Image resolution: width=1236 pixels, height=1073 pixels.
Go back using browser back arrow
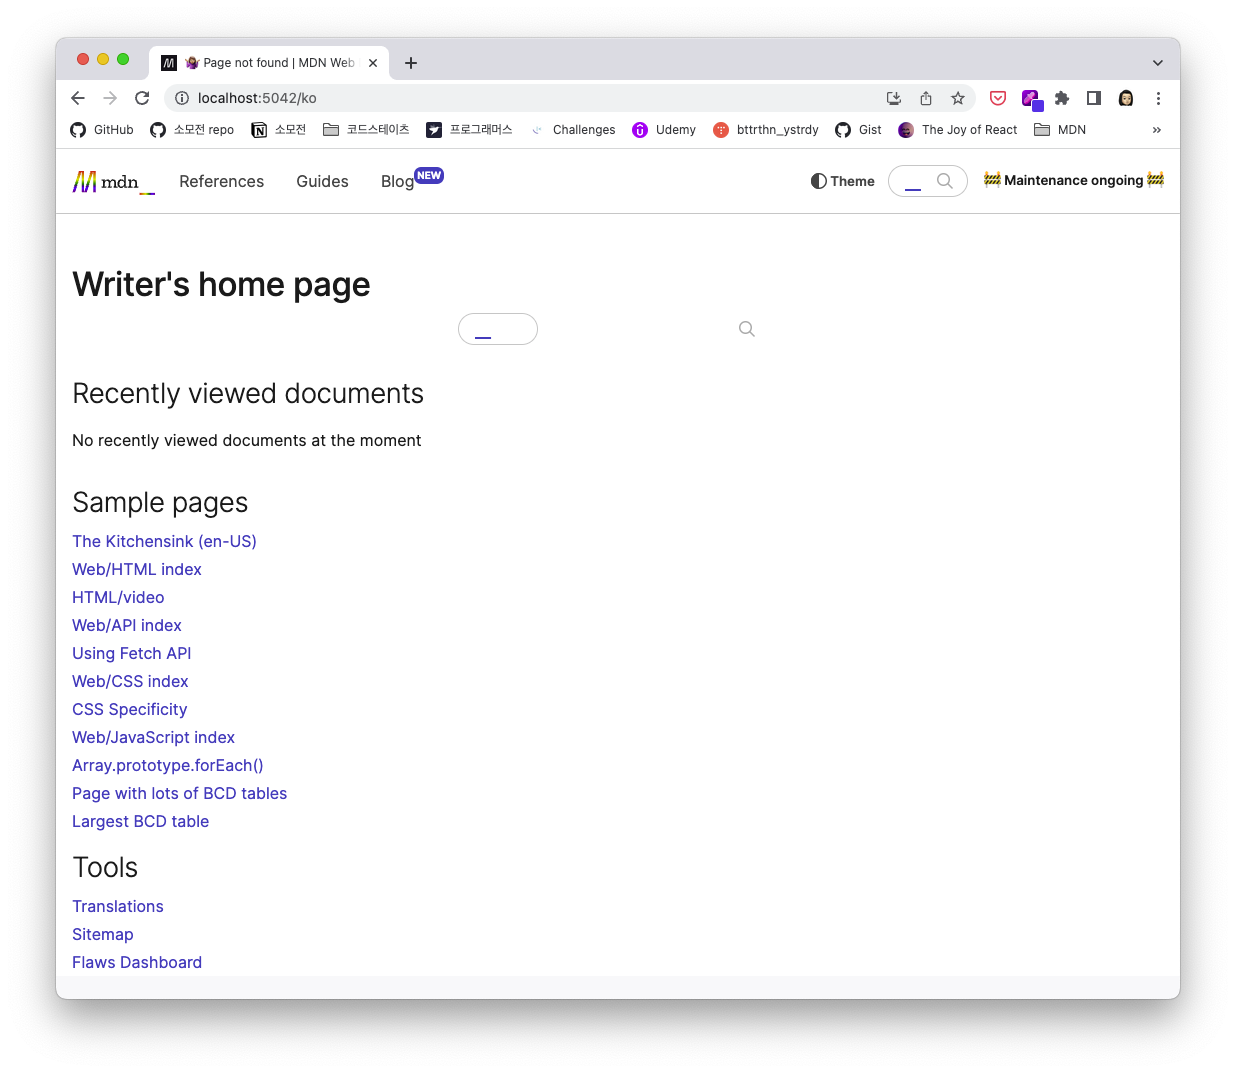pos(78,98)
